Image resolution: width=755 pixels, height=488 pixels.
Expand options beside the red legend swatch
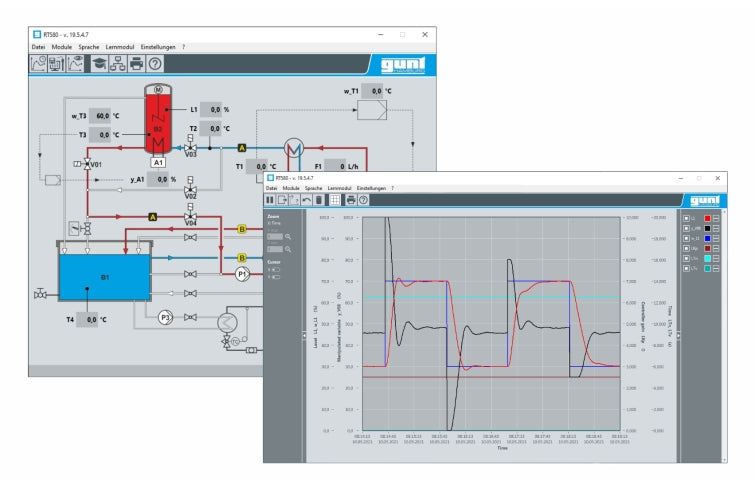[717, 217]
